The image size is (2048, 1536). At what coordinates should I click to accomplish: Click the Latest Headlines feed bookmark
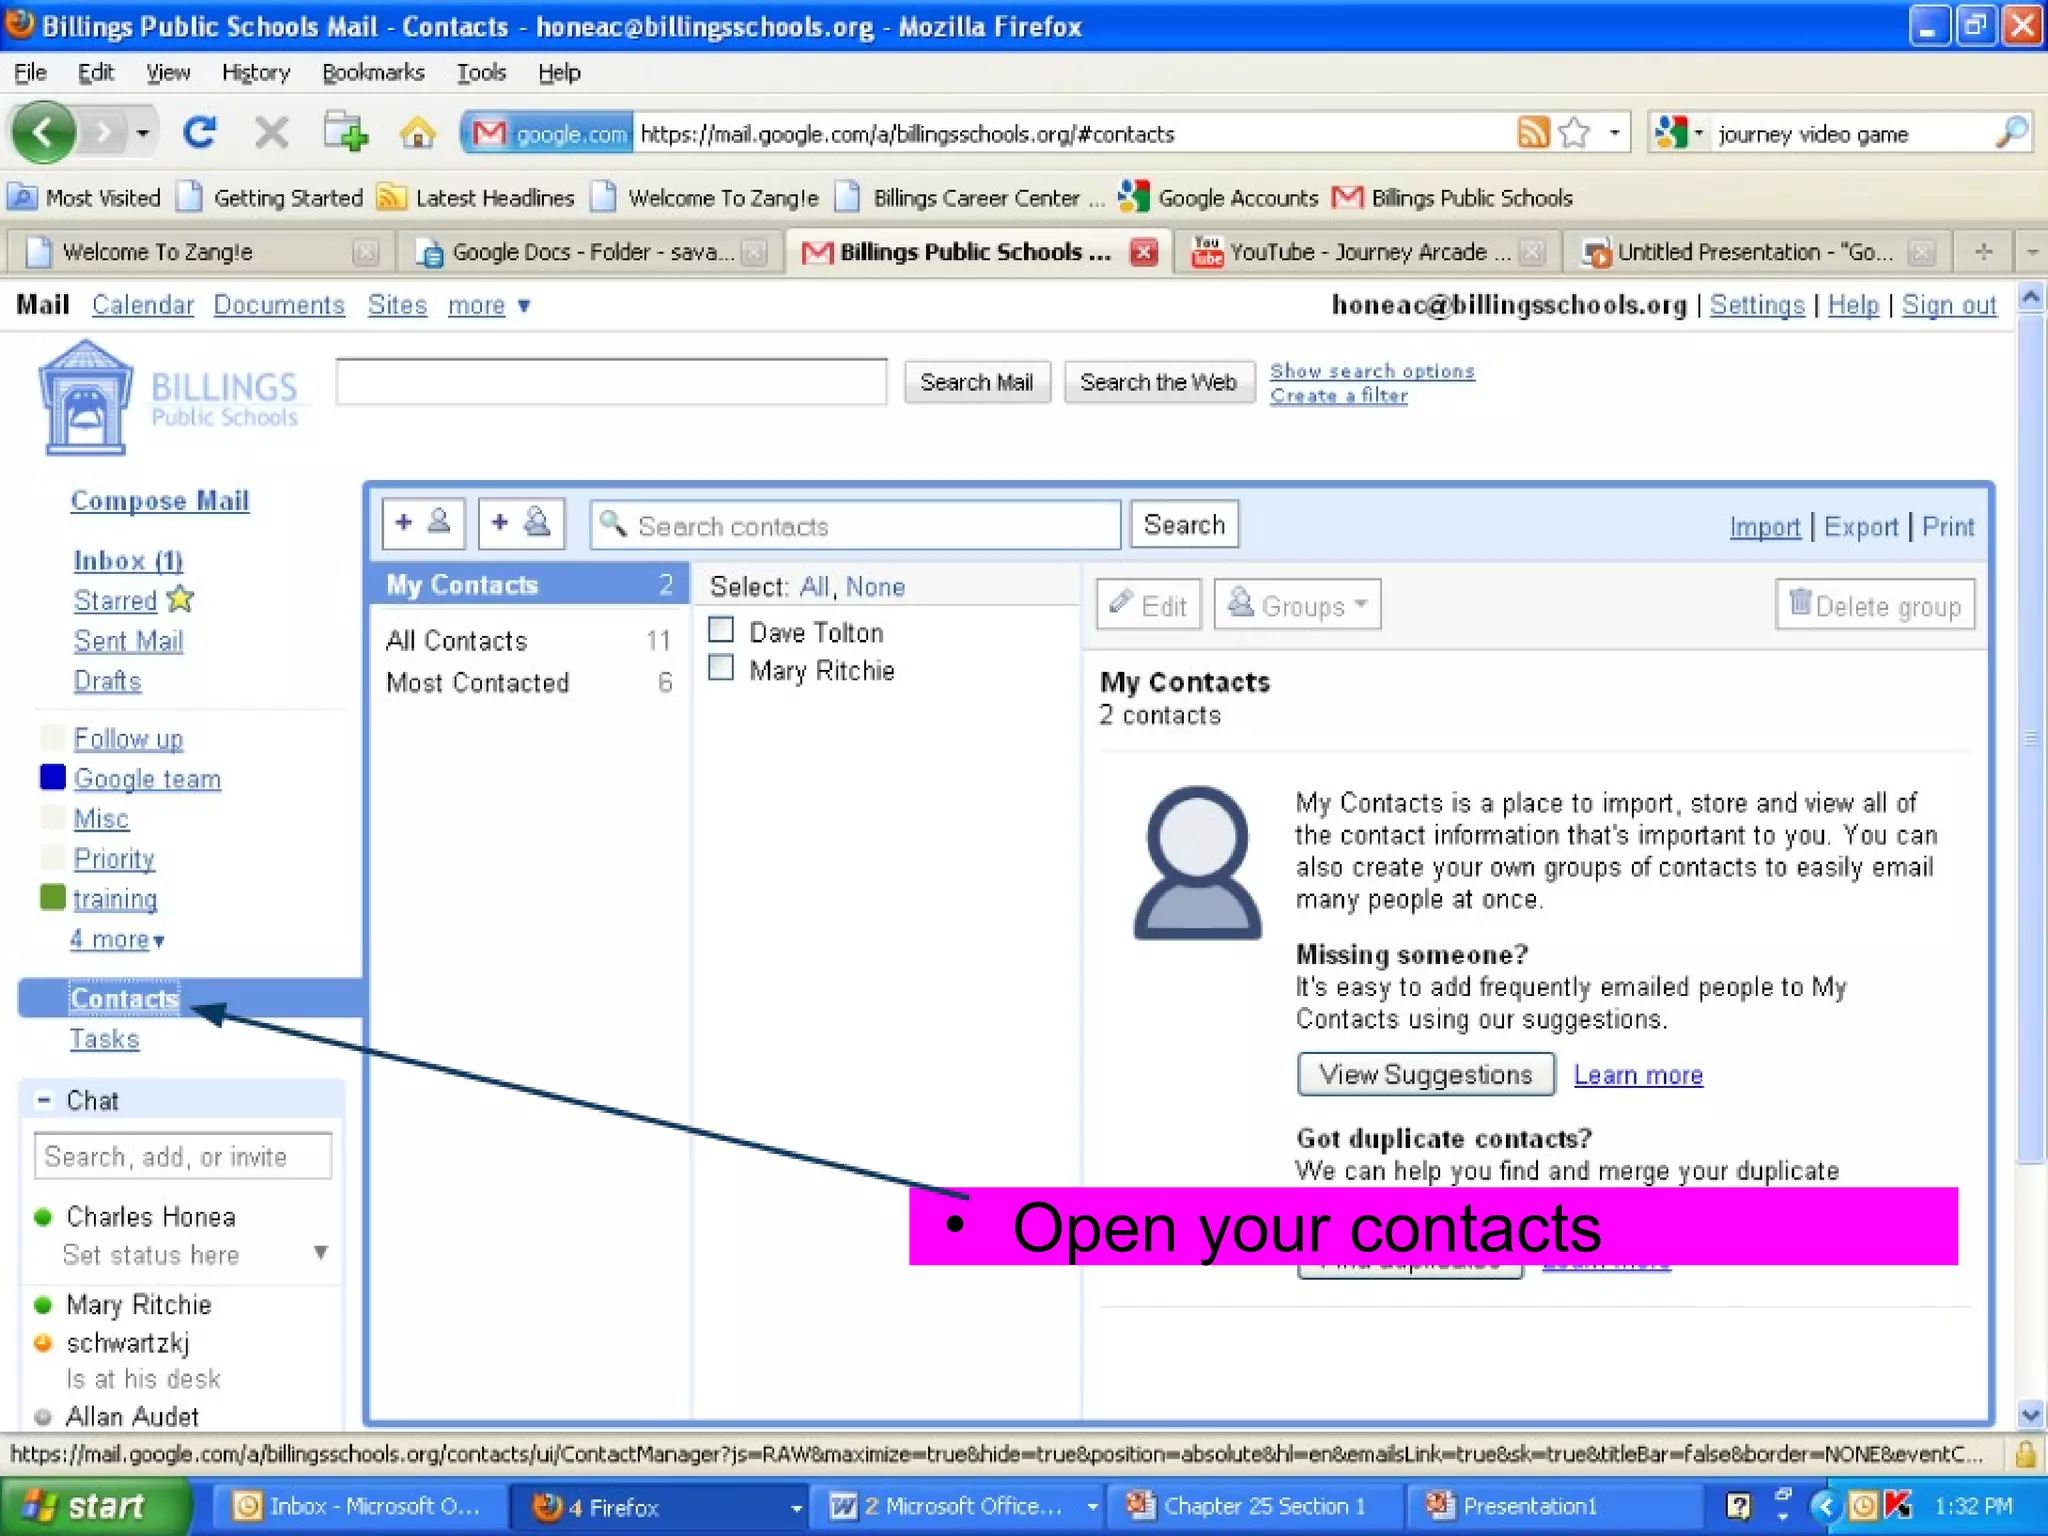[476, 198]
